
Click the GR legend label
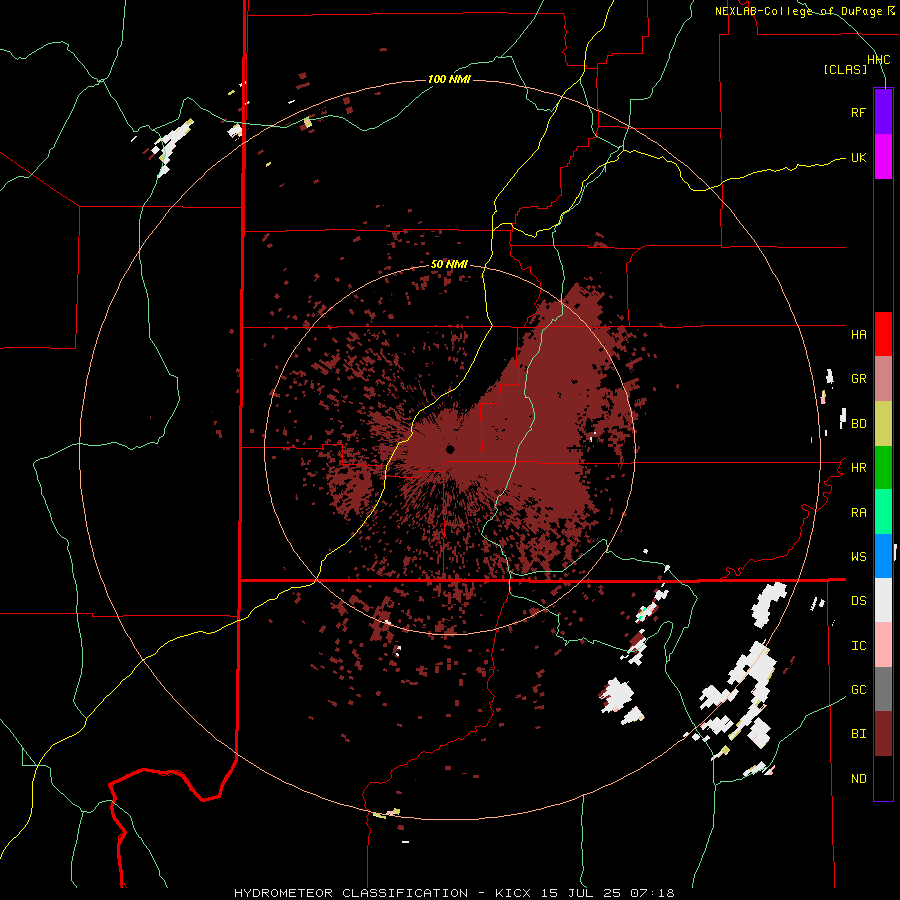click(858, 379)
